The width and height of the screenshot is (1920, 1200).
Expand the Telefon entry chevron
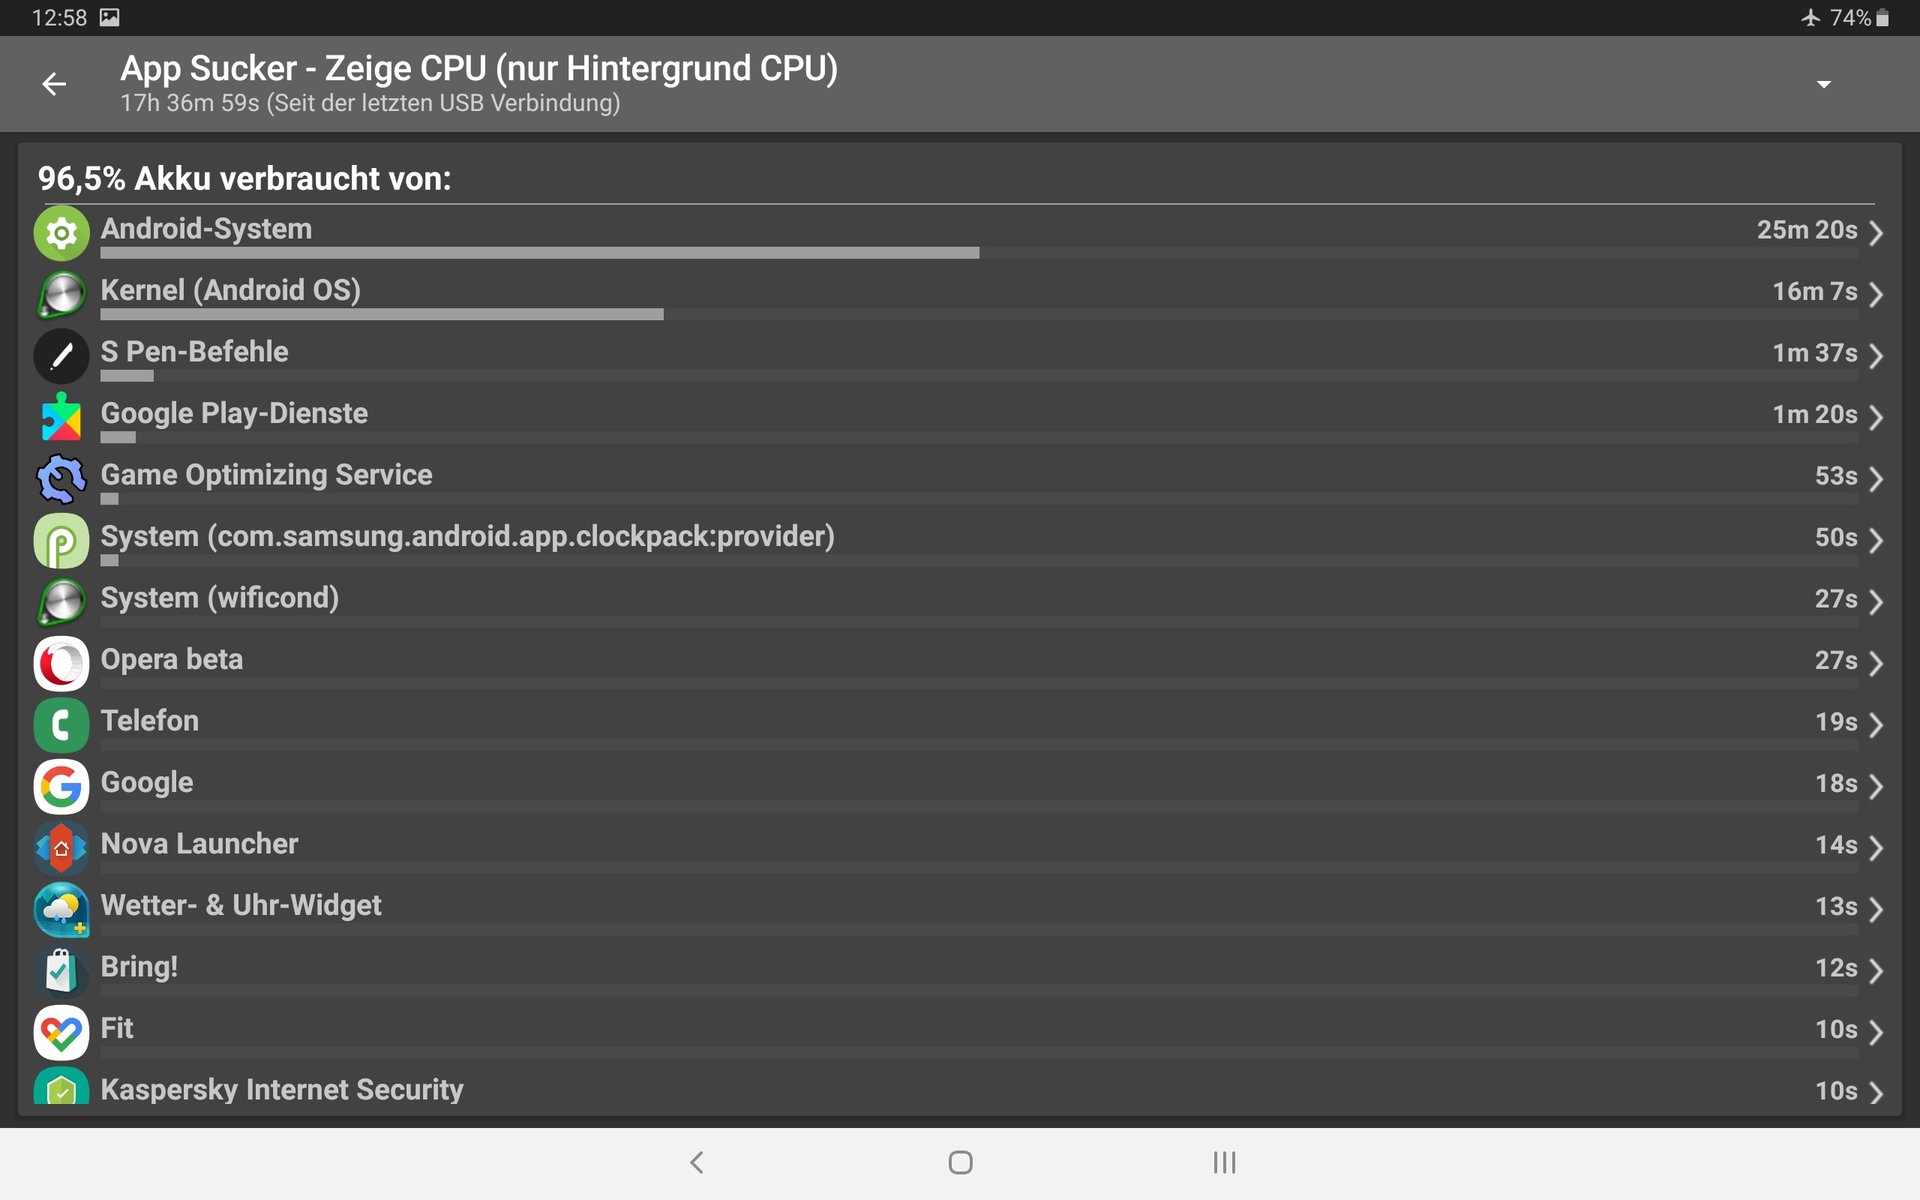click(1876, 725)
